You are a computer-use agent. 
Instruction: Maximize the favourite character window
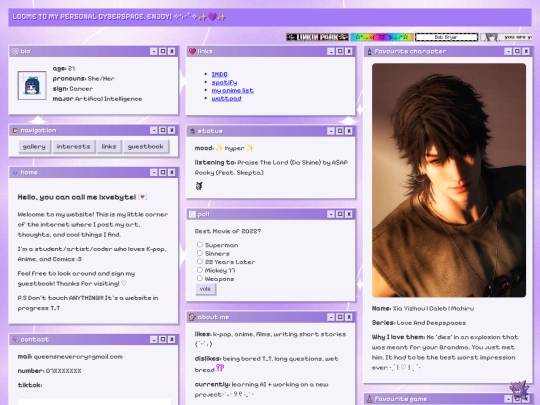tap(517, 51)
